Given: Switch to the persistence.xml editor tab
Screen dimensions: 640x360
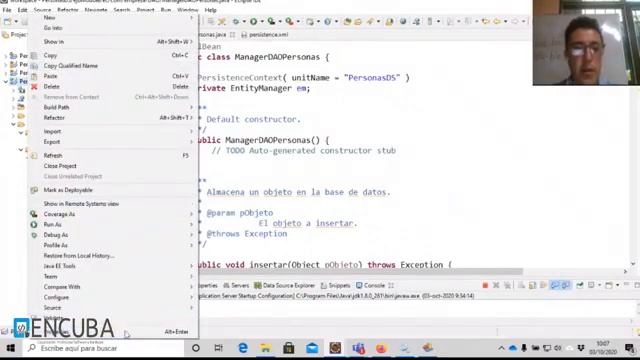Looking at the screenshot, I should [x=265, y=35].
